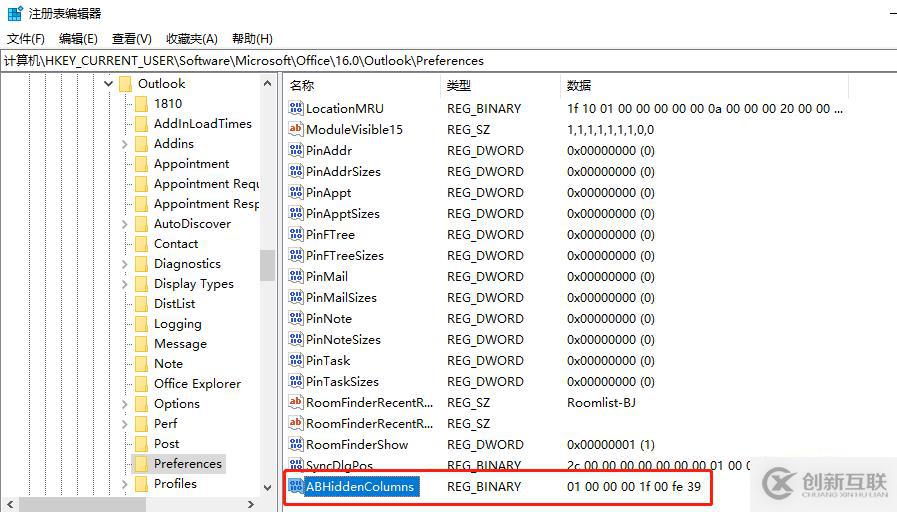Click data '01 00 00 00 1f 00 fe 39'

634,487
